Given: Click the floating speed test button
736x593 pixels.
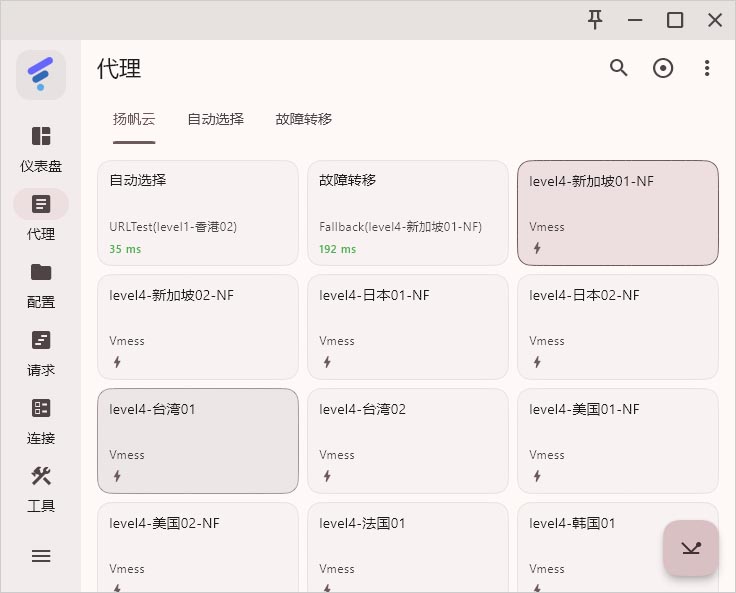Looking at the screenshot, I should coord(691,548).
